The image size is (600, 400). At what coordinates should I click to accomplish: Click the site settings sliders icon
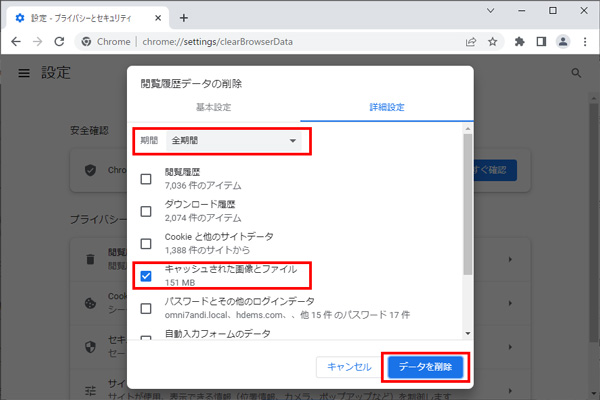click(x=90, y=391)
